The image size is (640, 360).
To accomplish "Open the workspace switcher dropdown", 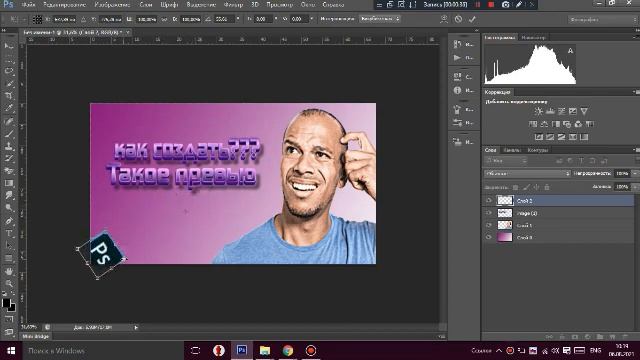I will pos(602,19).
